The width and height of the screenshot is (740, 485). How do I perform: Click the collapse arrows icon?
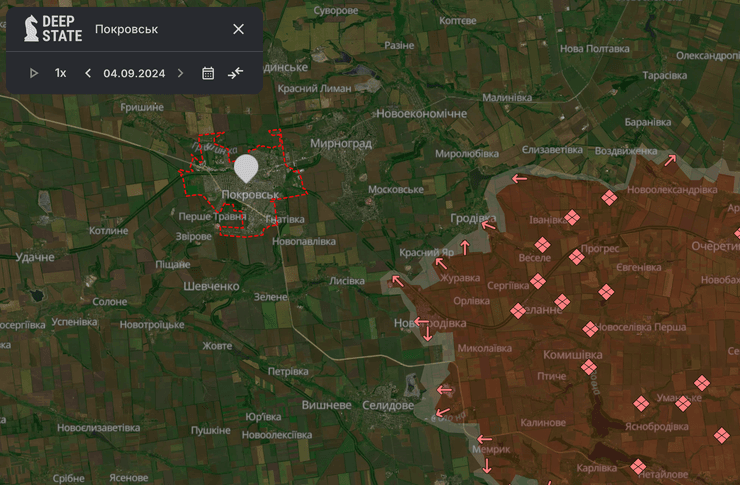click(x=236, y=73)
